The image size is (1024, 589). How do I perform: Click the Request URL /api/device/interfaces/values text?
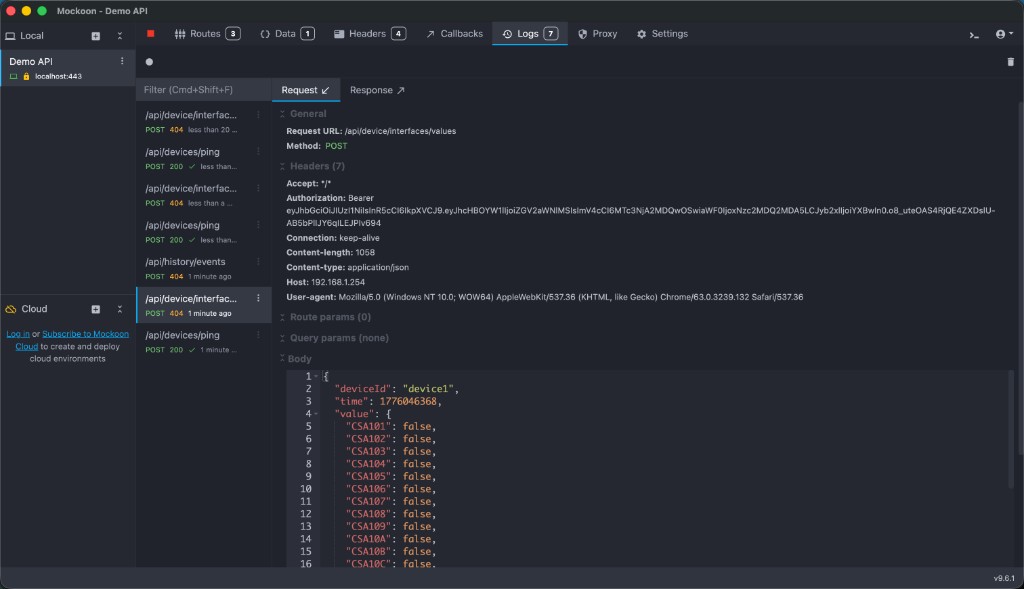[400, 131]
